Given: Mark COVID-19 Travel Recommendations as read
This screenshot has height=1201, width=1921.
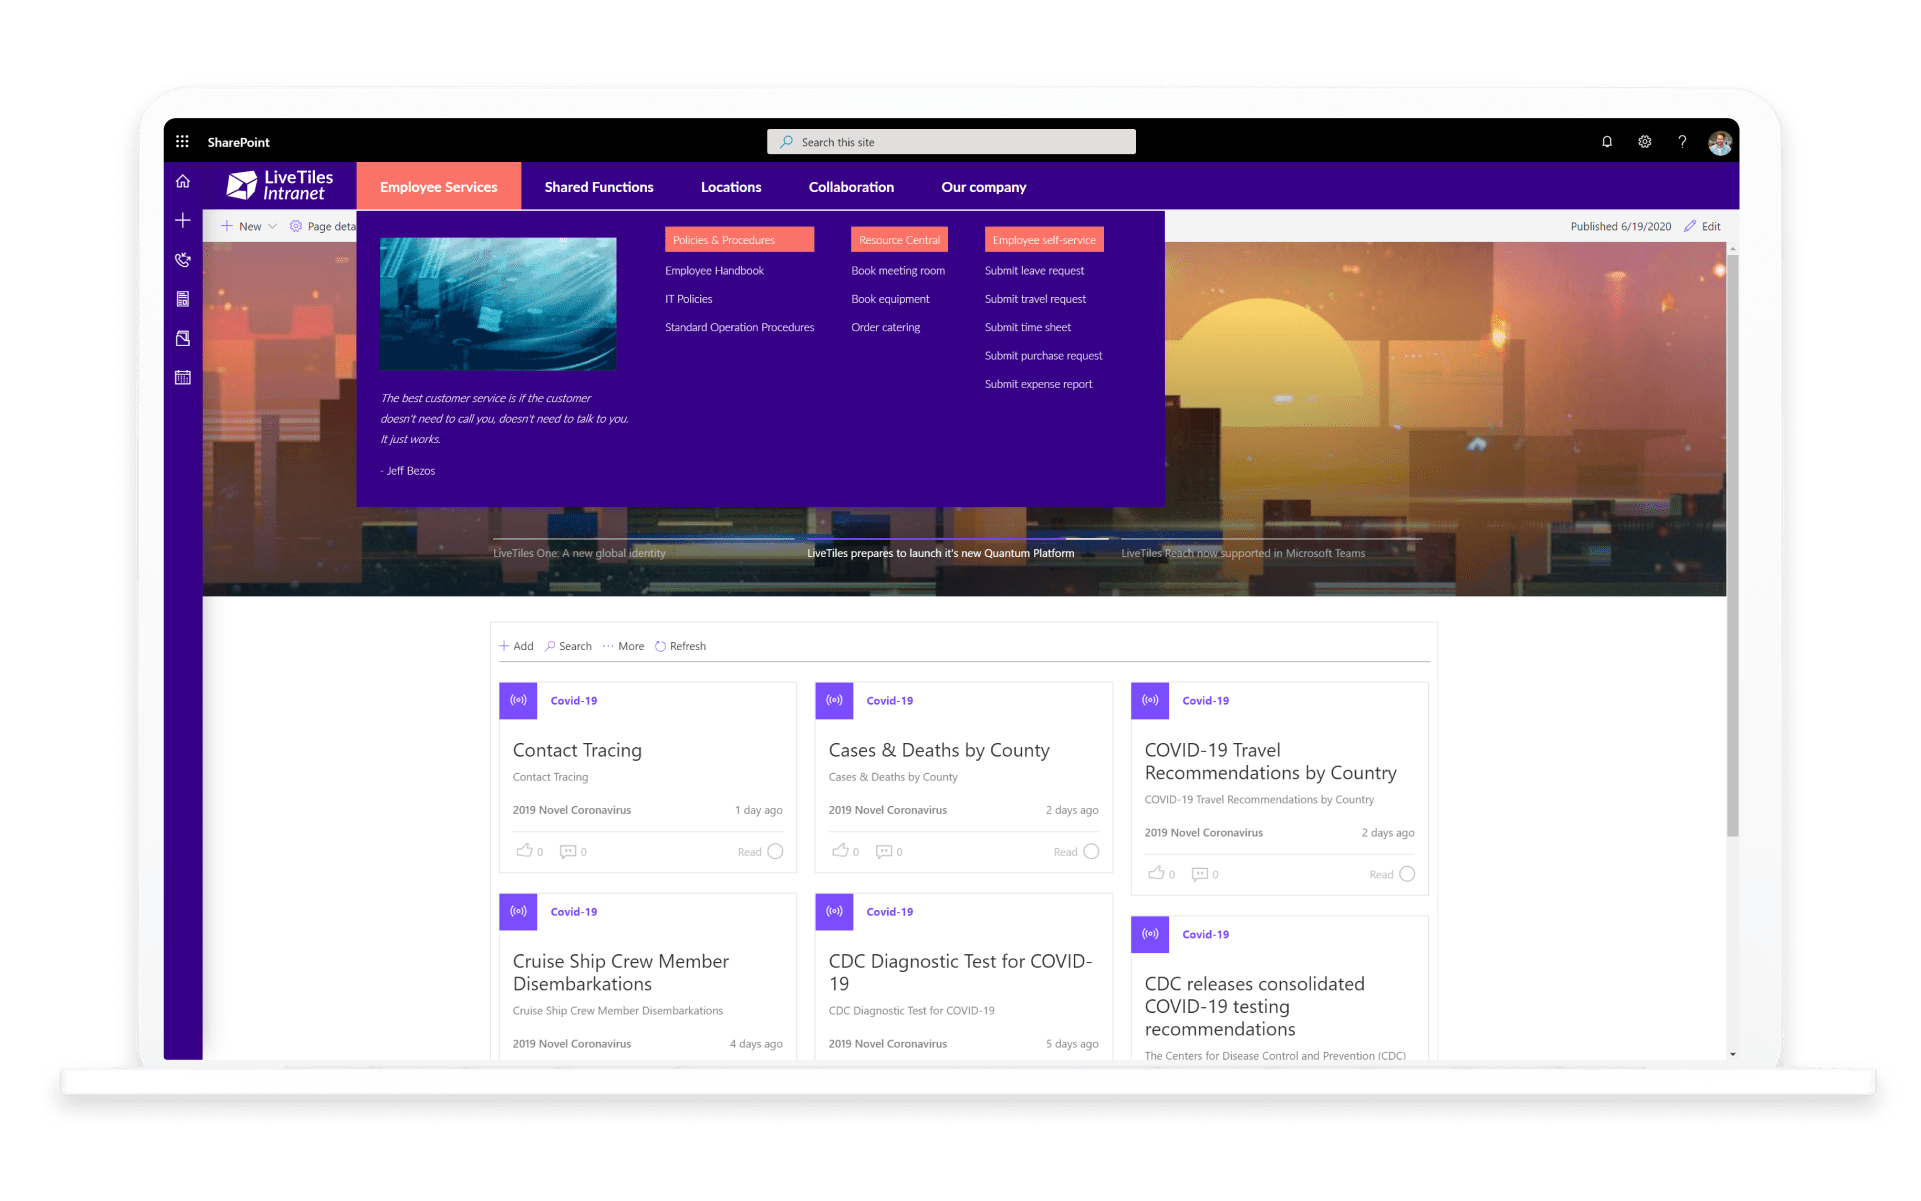Looking at the screenshot, I should tap(1407, 874).
